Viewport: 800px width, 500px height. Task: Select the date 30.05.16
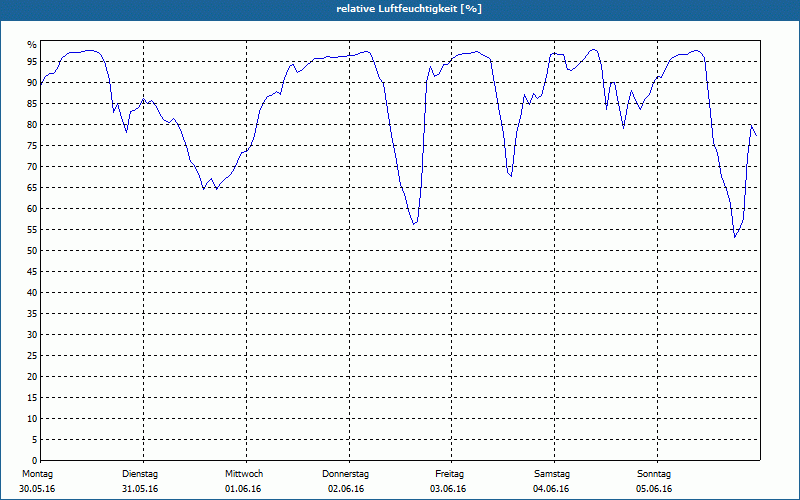(x=37, y=489)
